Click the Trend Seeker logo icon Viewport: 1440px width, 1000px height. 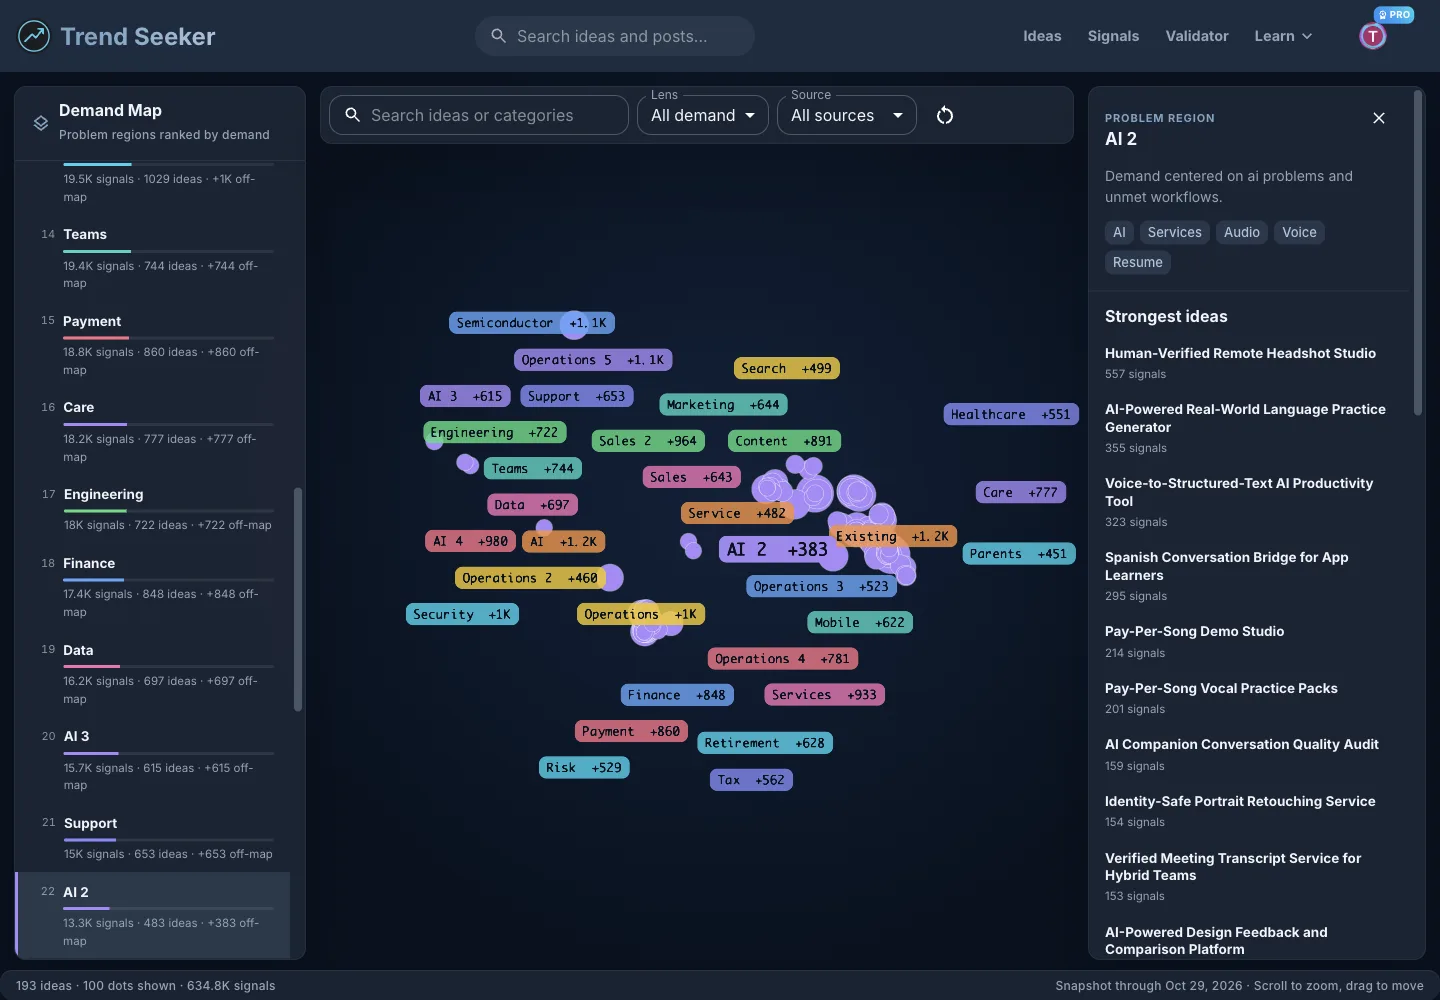[x=34, y=36]
